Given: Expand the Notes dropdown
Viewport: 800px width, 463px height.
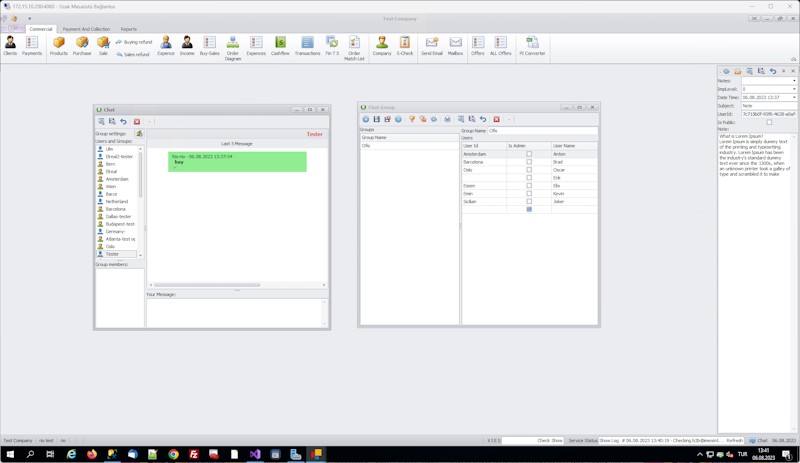Looking at the screenshot, I should [x=794, y=81].
